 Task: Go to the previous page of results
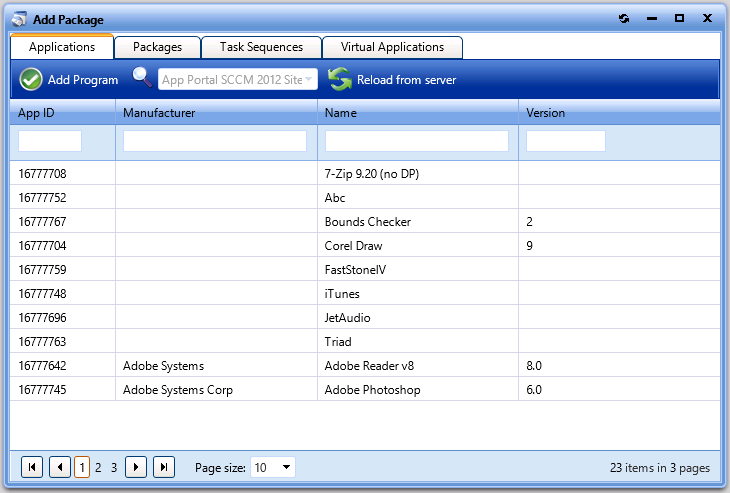coord(60,467)
